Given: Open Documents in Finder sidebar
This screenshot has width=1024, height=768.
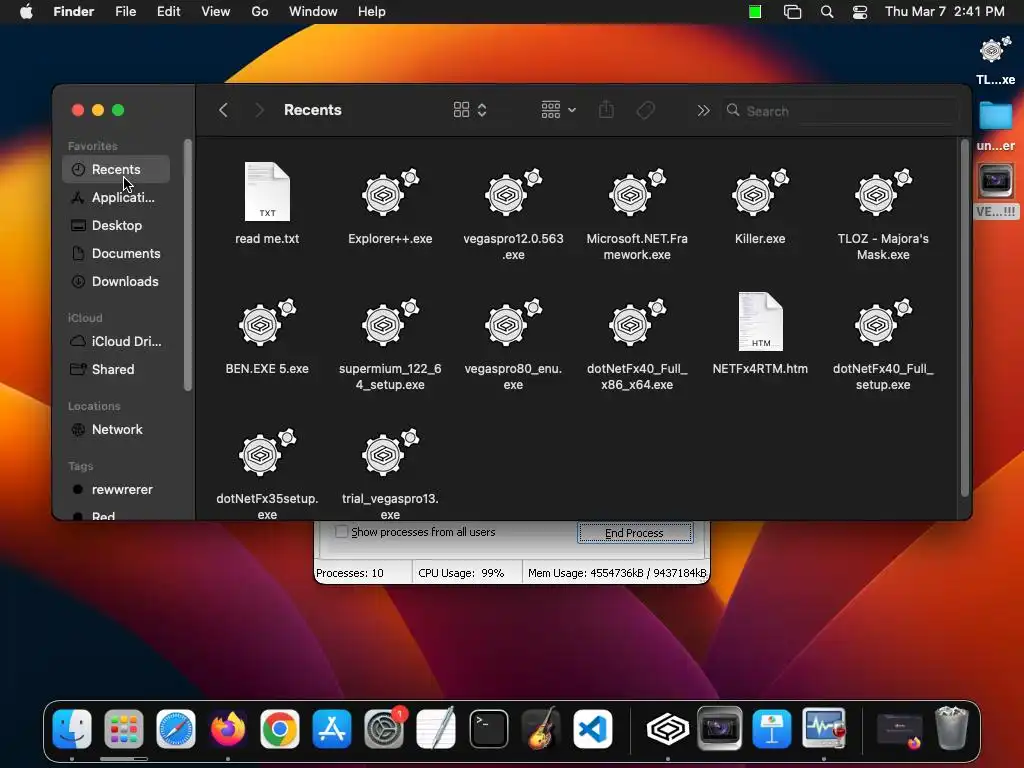Looking at the screenshot, I should (x=116, y=253).
